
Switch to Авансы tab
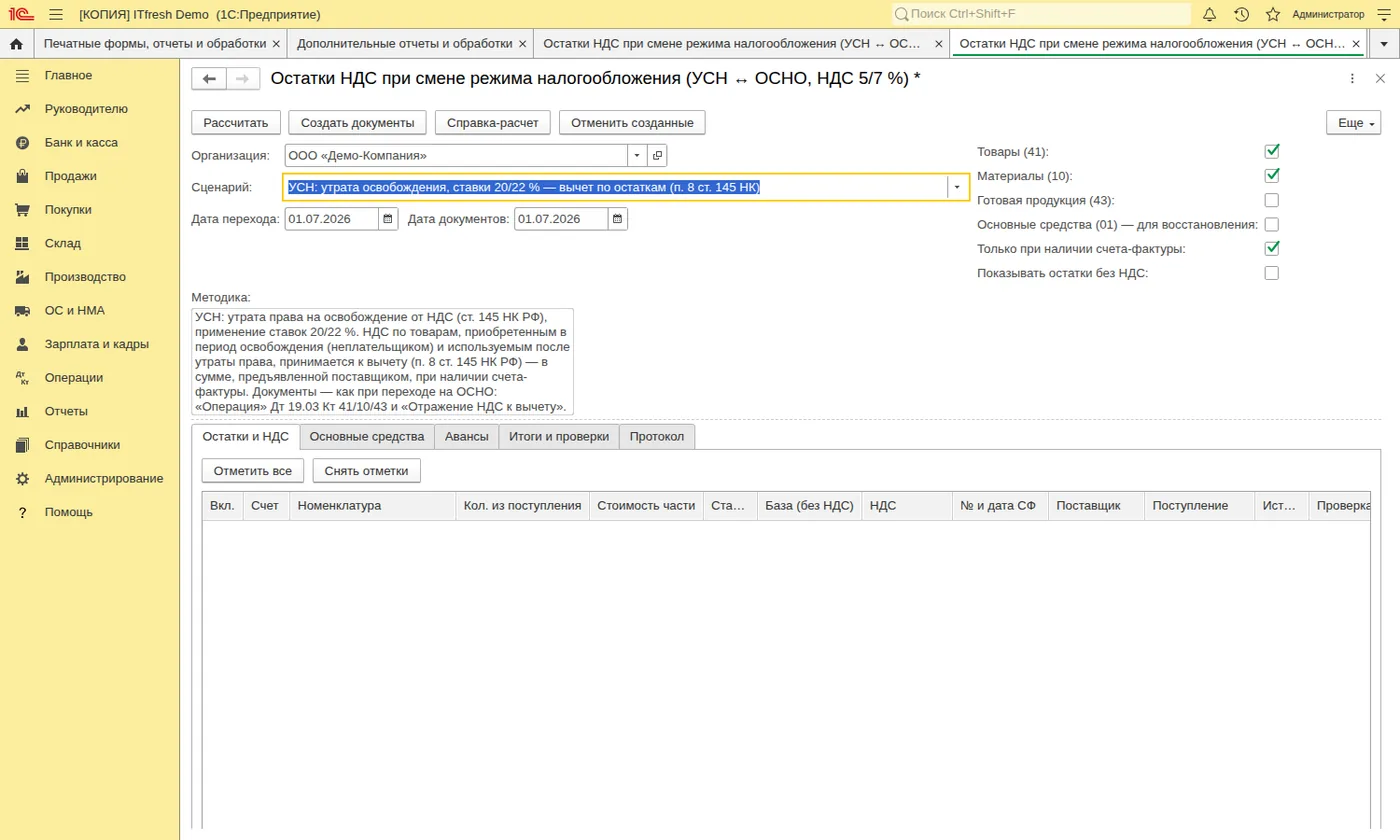pyautogui.click(x=467, y=437)
